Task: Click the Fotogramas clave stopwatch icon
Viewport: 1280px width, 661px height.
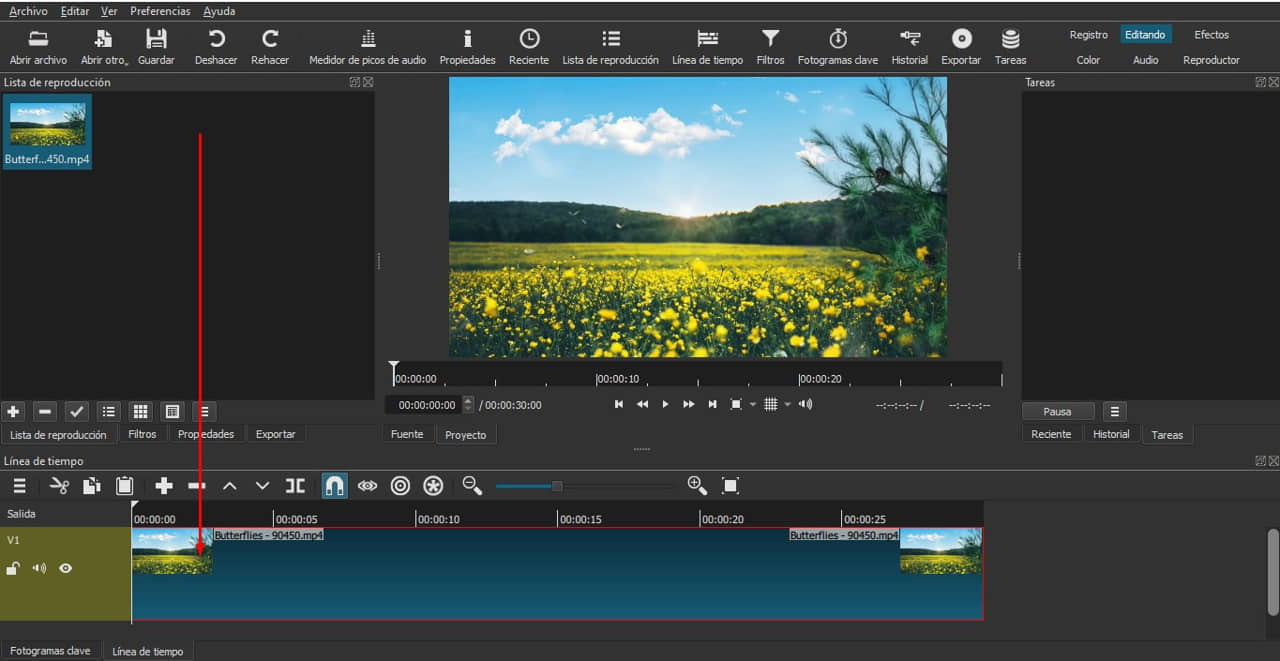Action: (x=838, y=38)
